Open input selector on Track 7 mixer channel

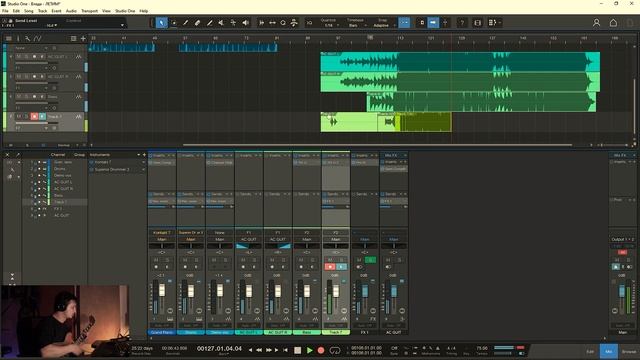336,232
